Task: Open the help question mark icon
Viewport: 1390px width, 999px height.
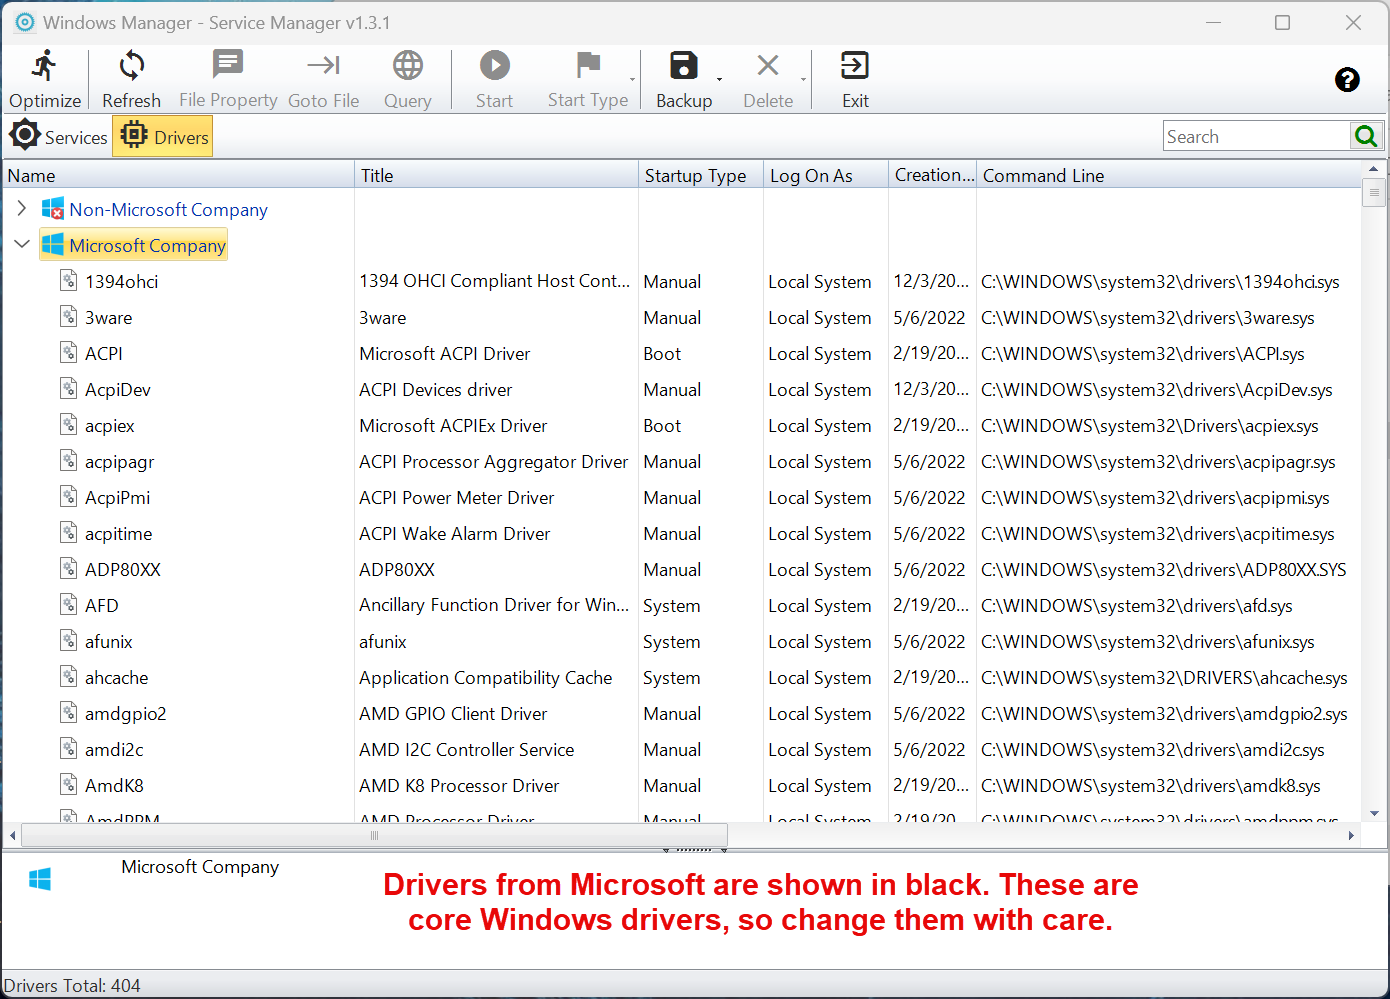Action: pyautogui.click(x=1347, y=80)
